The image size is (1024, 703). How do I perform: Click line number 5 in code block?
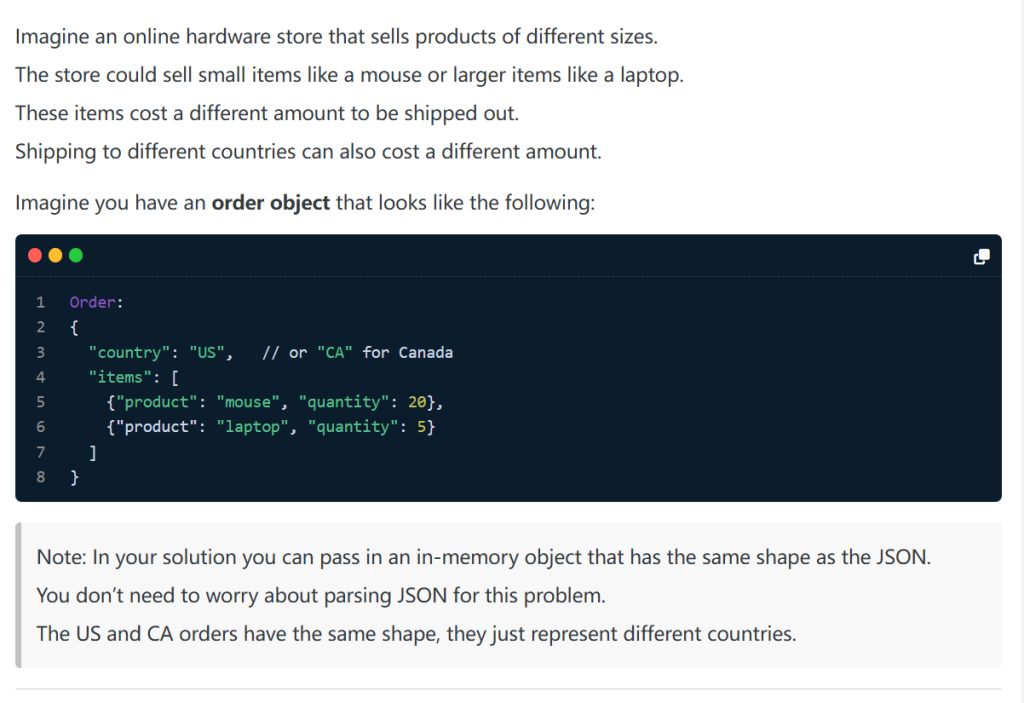click(x=41, y=402)
